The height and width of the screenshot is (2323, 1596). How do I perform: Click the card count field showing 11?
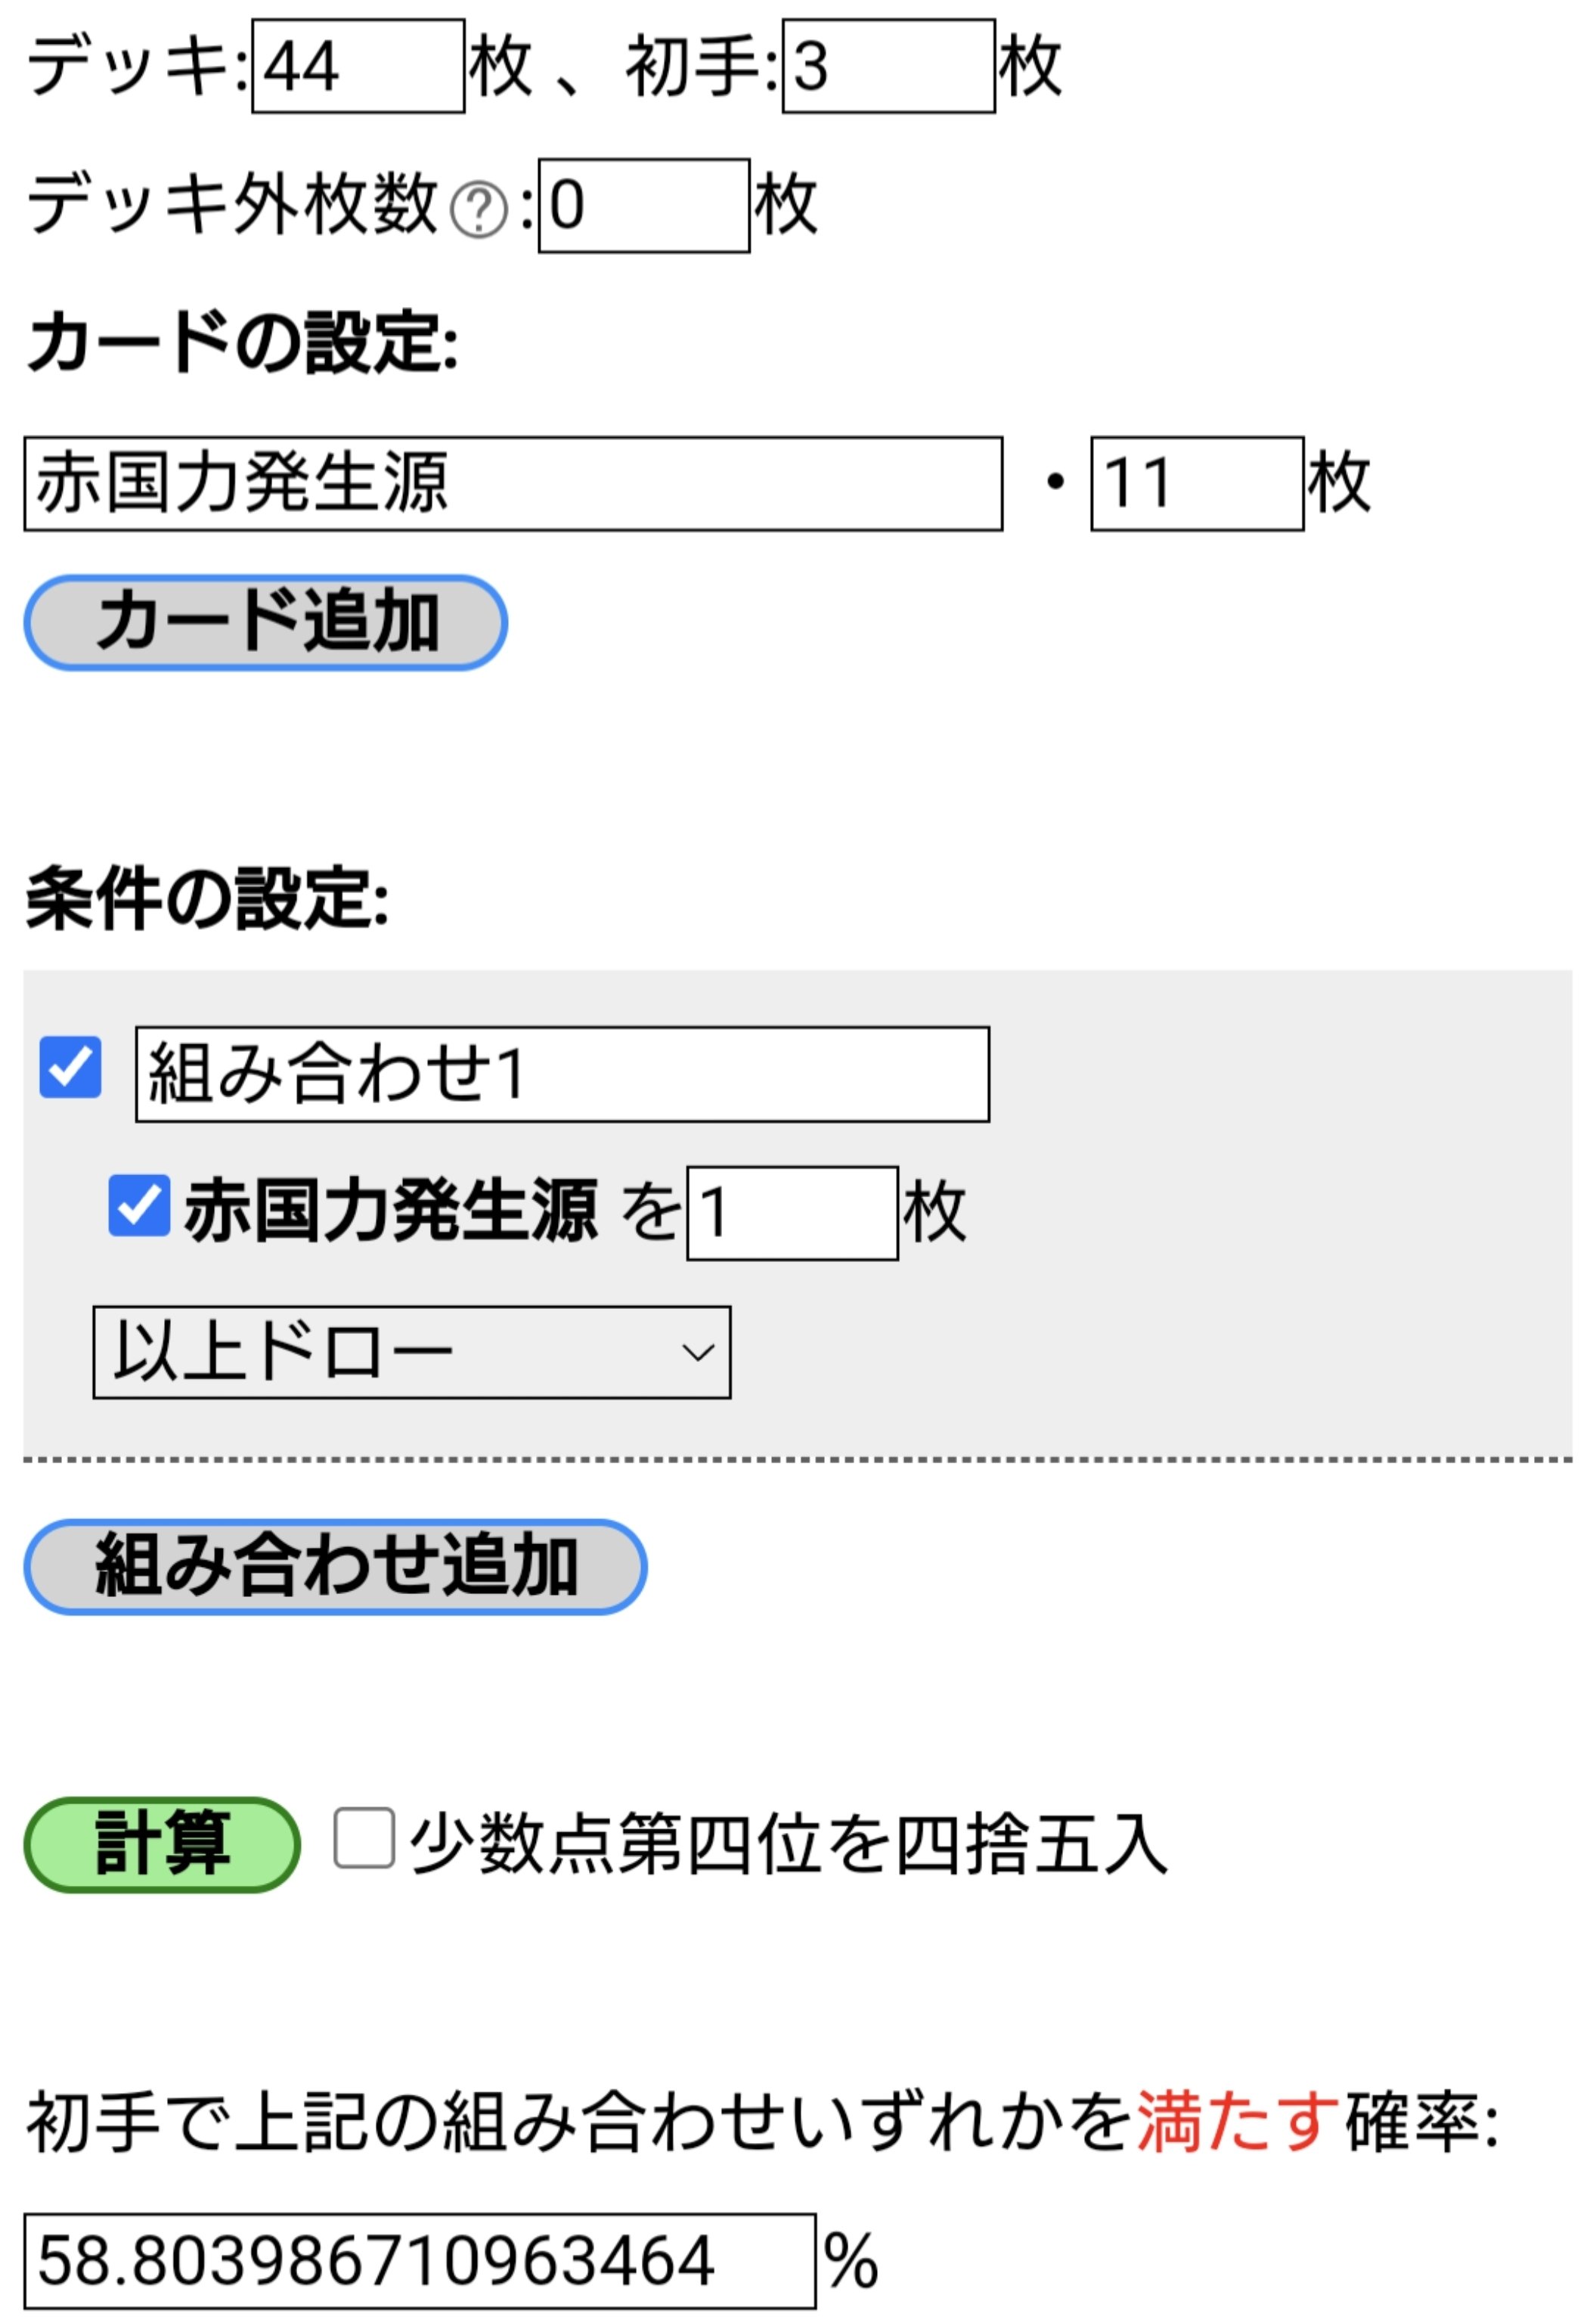point(1197,483)
